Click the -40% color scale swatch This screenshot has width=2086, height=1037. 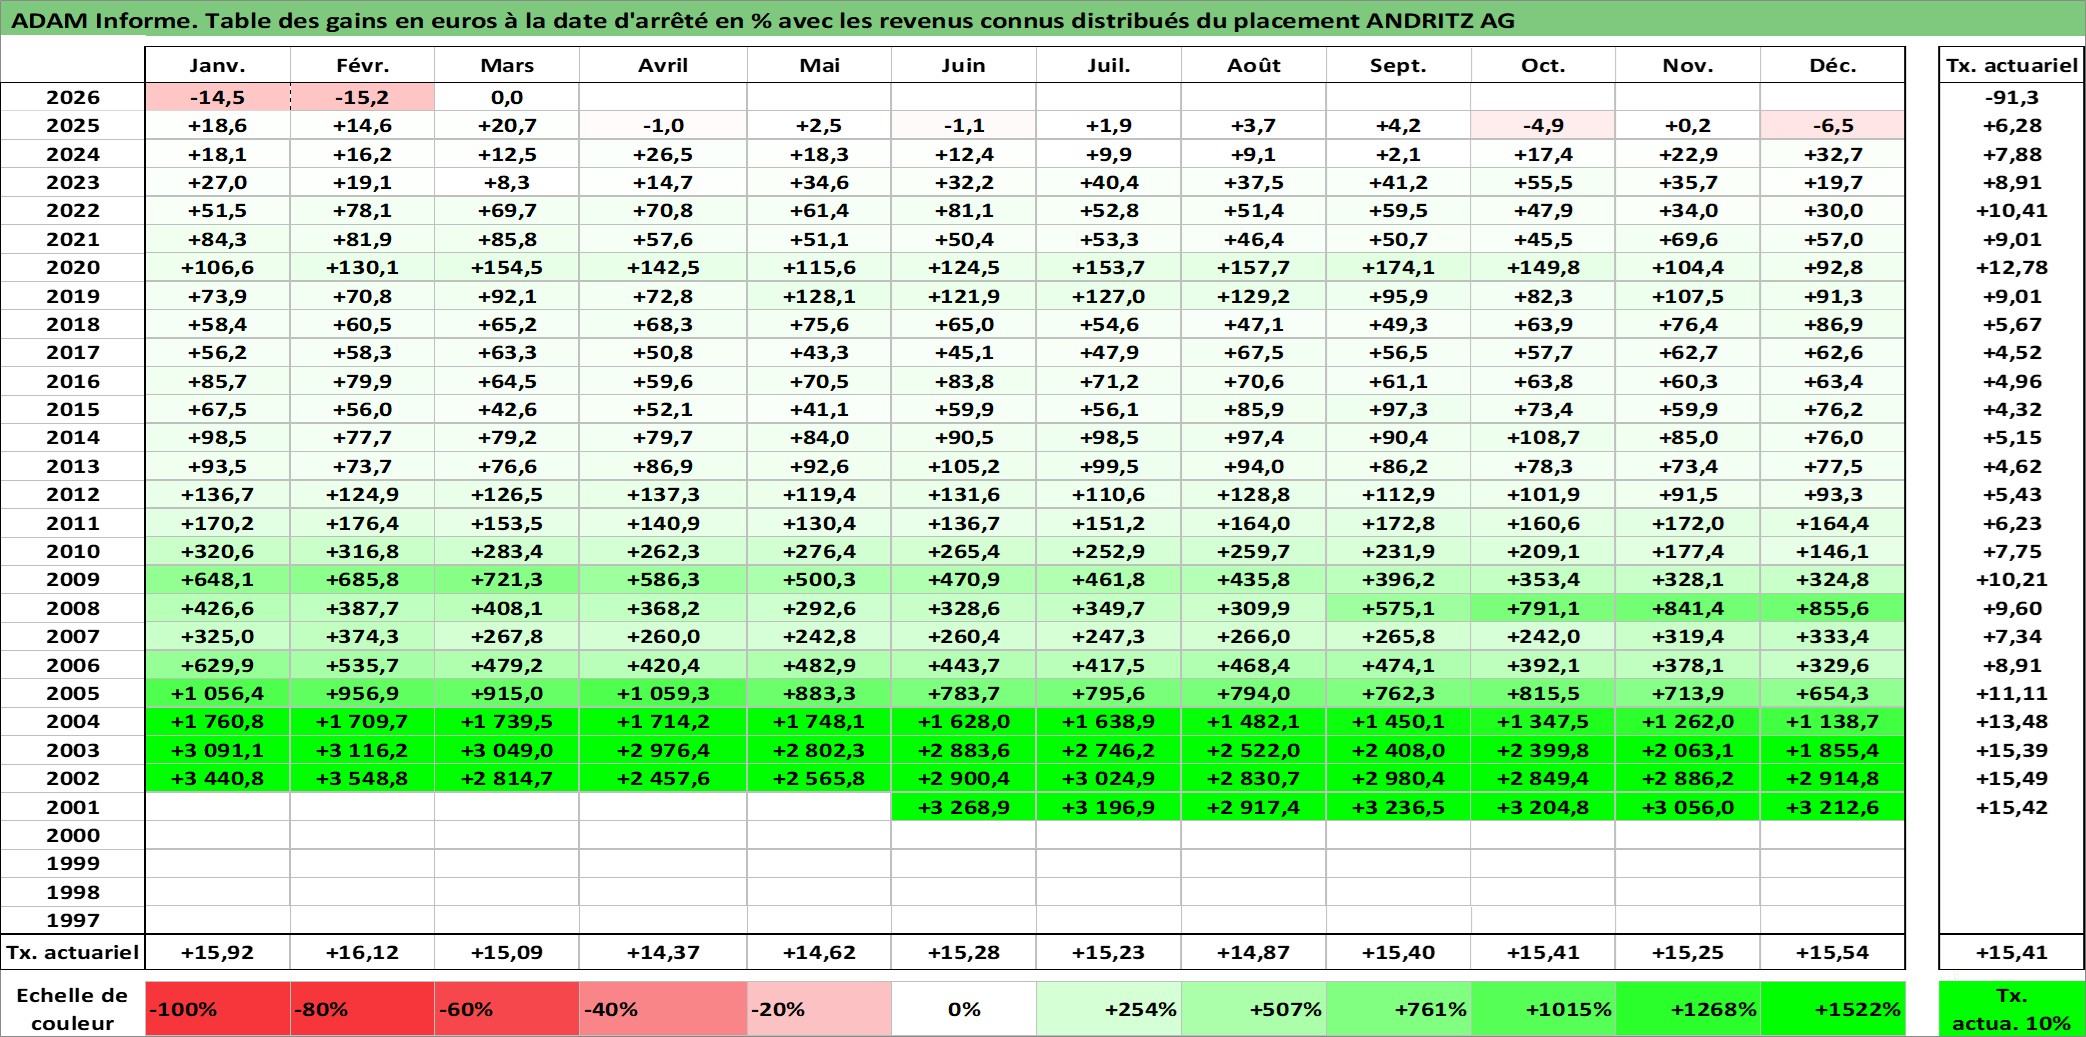pyautogui.click(x=663, y=1009)
